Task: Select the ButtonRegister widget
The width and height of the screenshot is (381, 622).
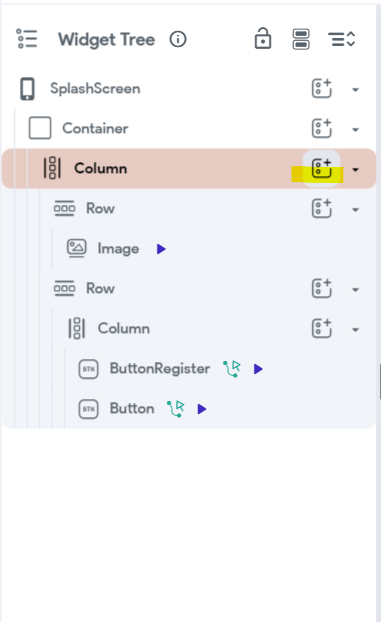Action: coord(160,369)
